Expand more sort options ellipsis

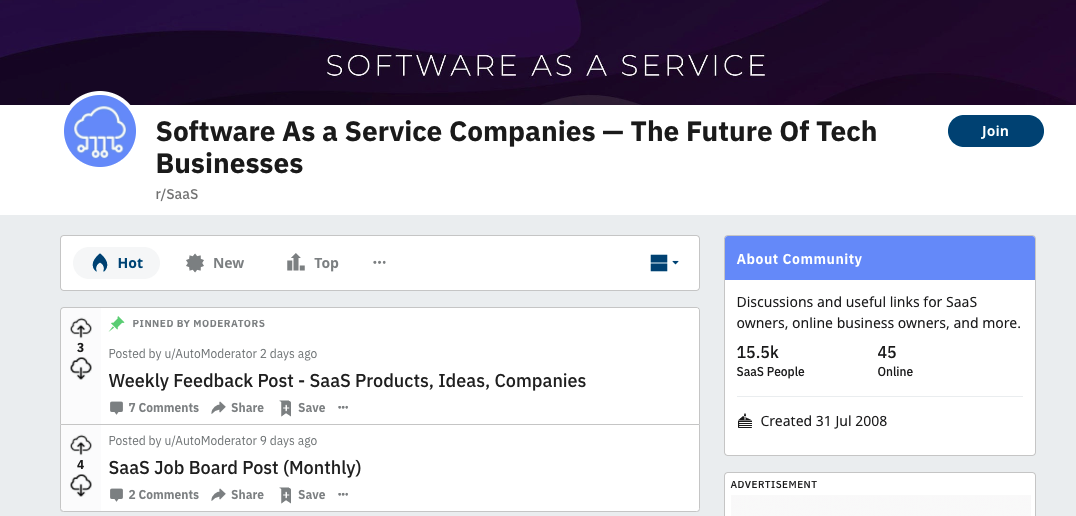tap(379, 263)
